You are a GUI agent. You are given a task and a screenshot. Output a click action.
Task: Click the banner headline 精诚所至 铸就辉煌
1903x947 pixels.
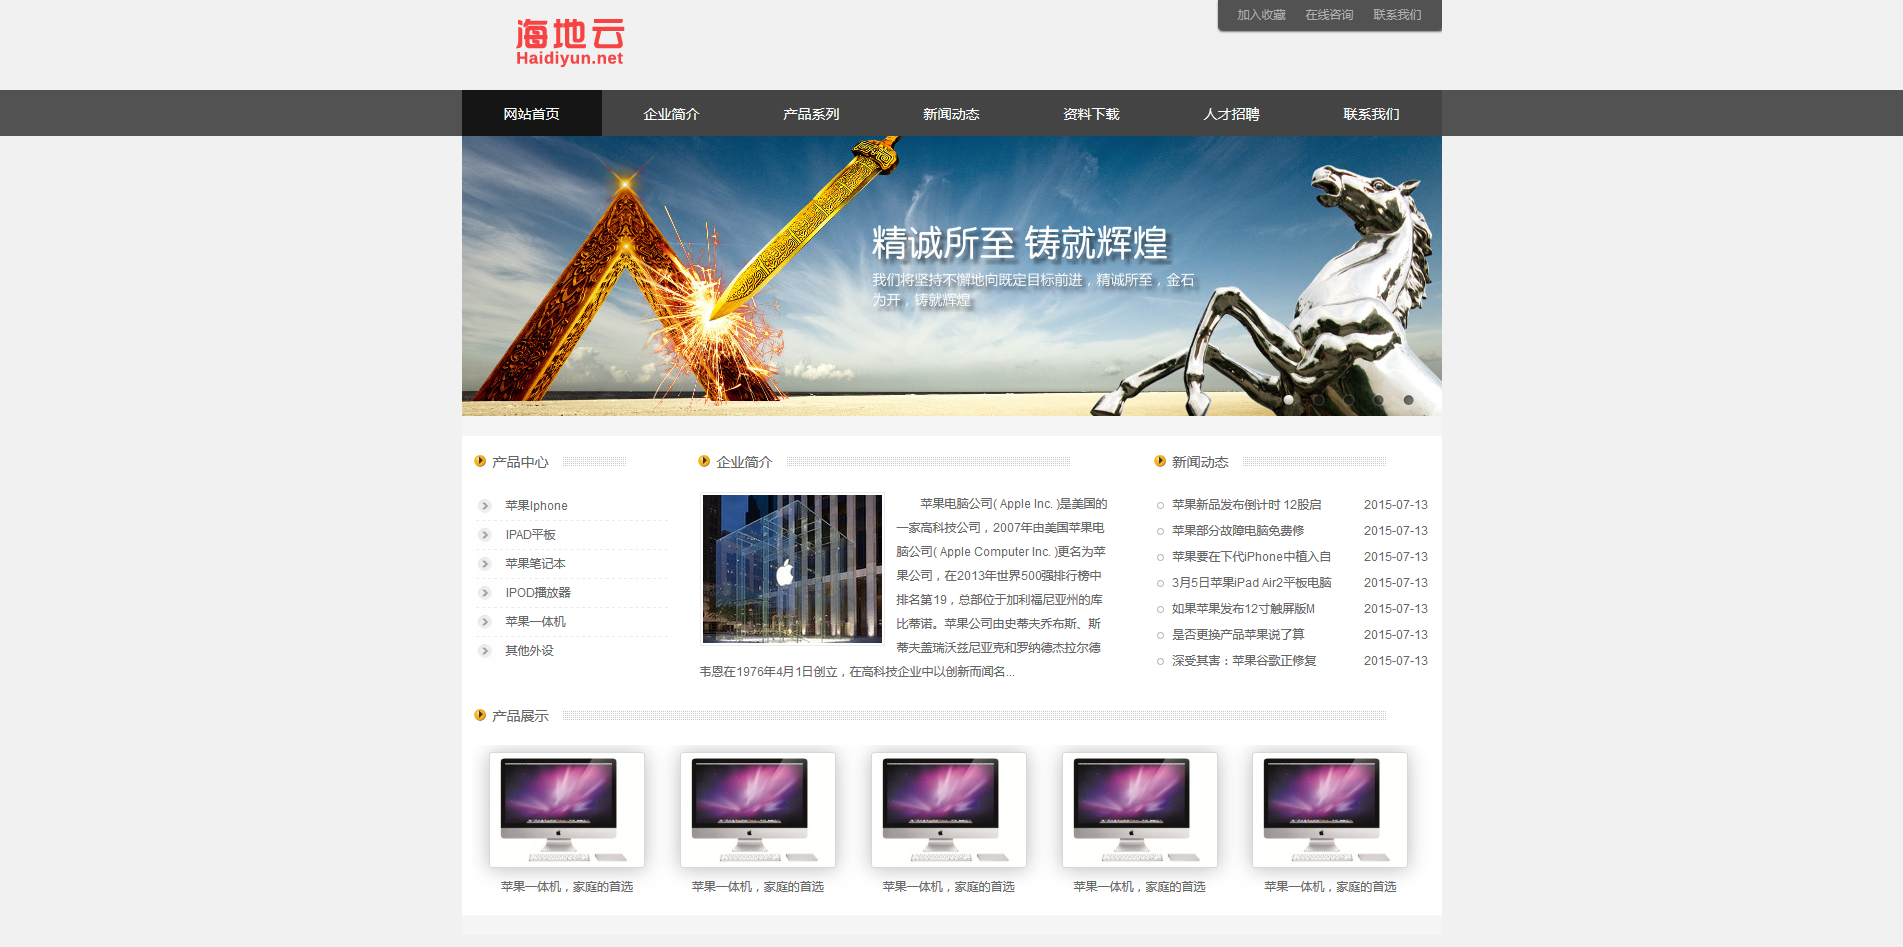tap(1020, 243)
